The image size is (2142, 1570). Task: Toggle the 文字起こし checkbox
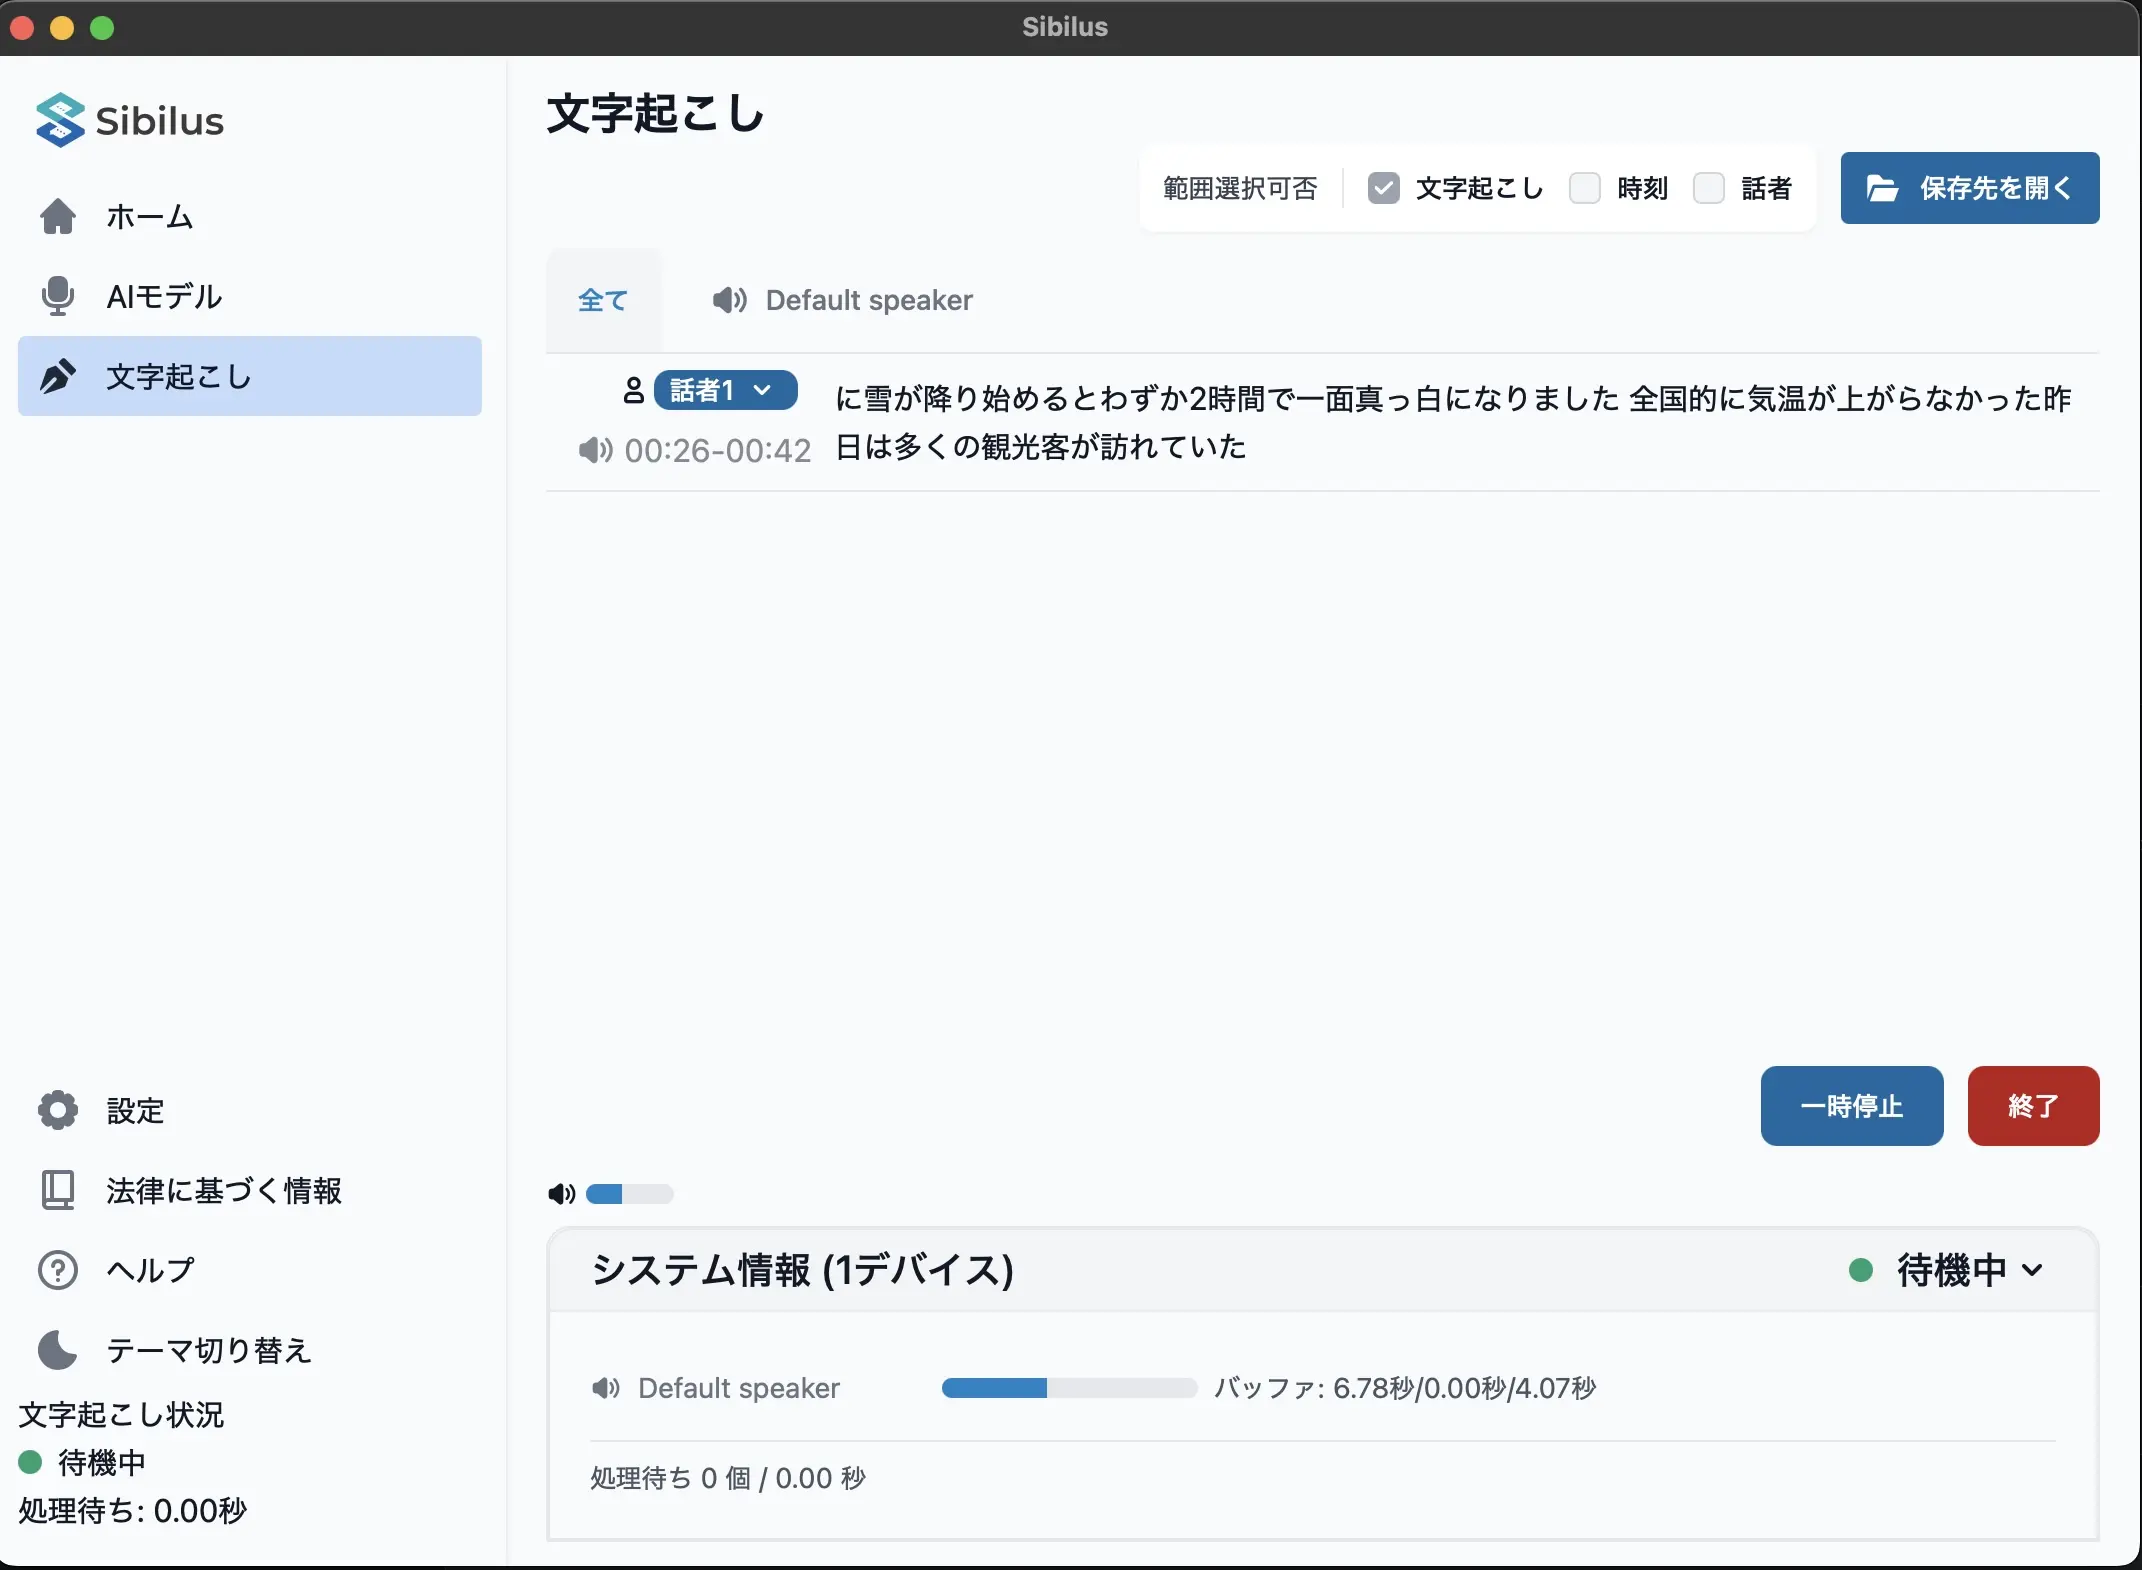[x=1383, y=188]
